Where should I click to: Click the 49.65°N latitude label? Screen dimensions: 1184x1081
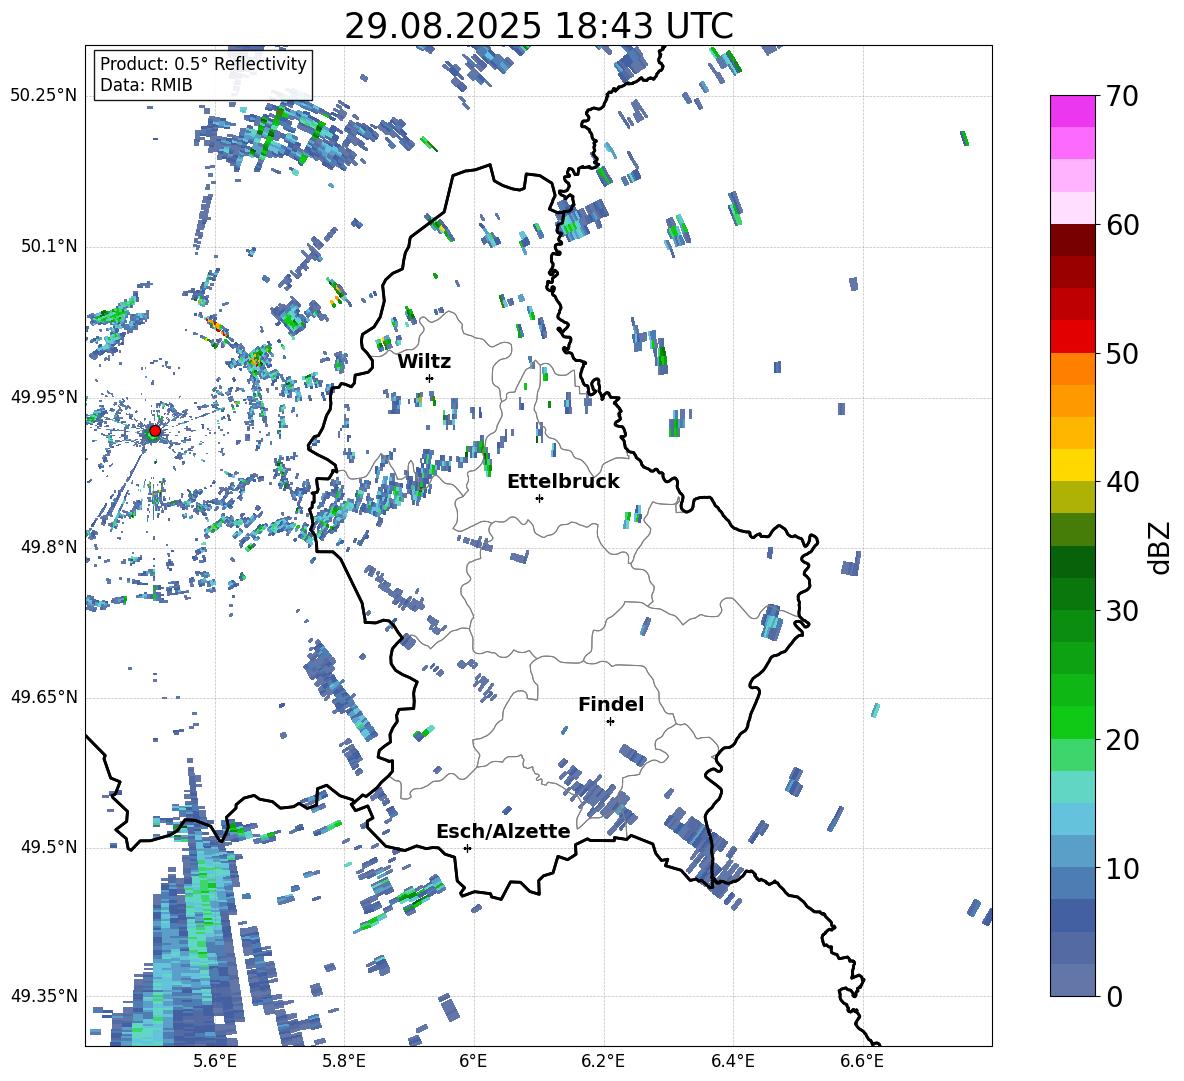coord(44,697)
